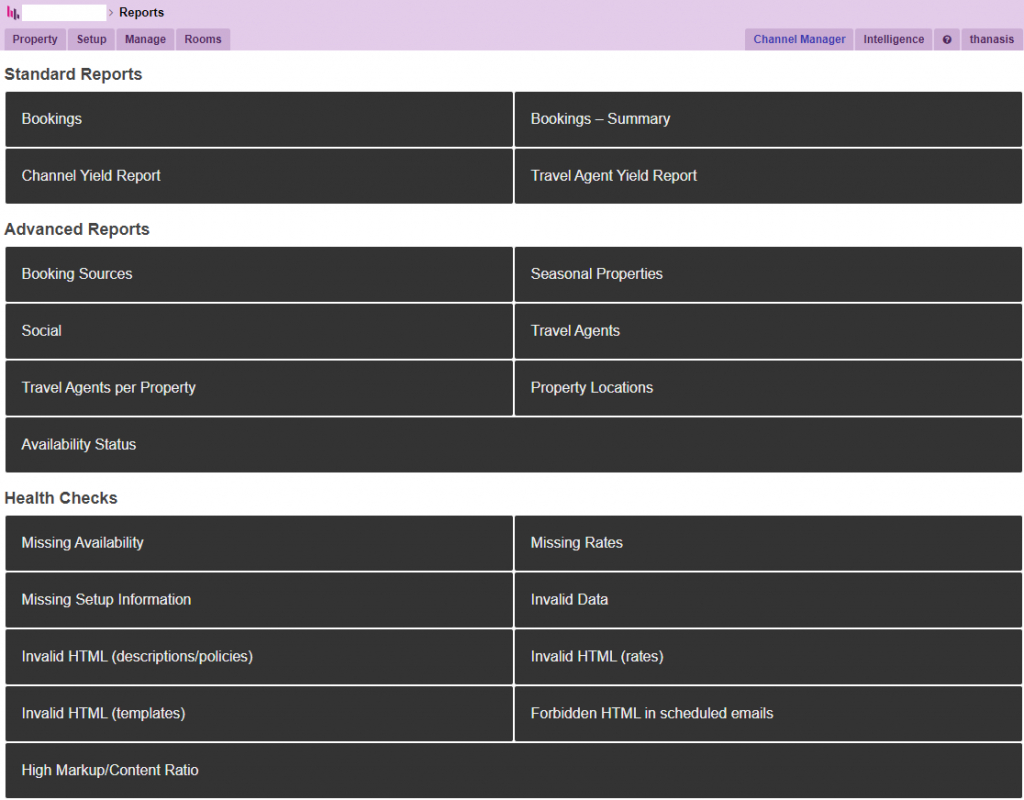Open the Channel Manager tab
The image size is (1024, 800).
pos(799,40)
